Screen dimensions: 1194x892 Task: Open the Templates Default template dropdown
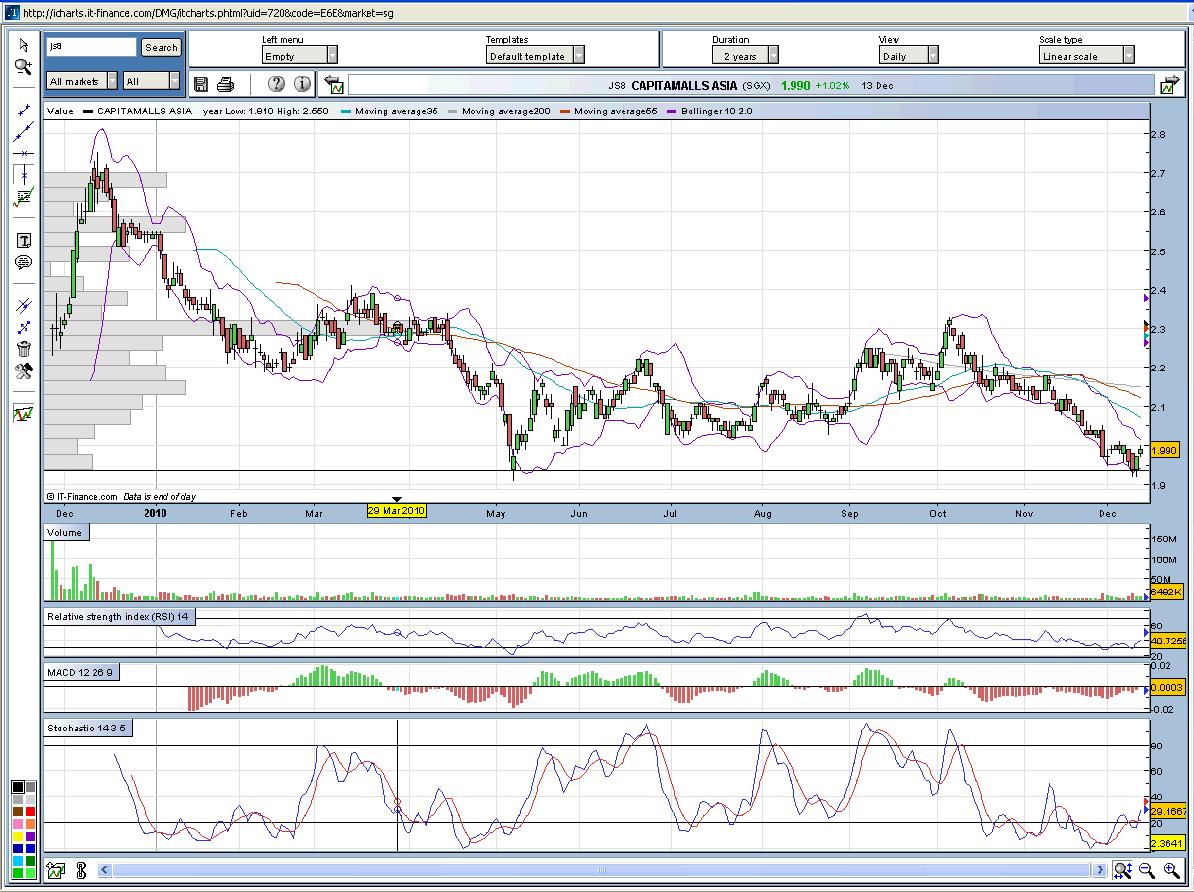535,56
